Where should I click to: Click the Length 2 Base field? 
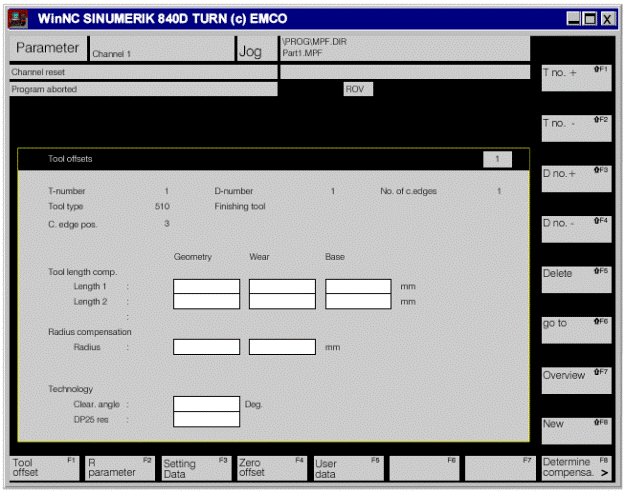coord(358,301)
